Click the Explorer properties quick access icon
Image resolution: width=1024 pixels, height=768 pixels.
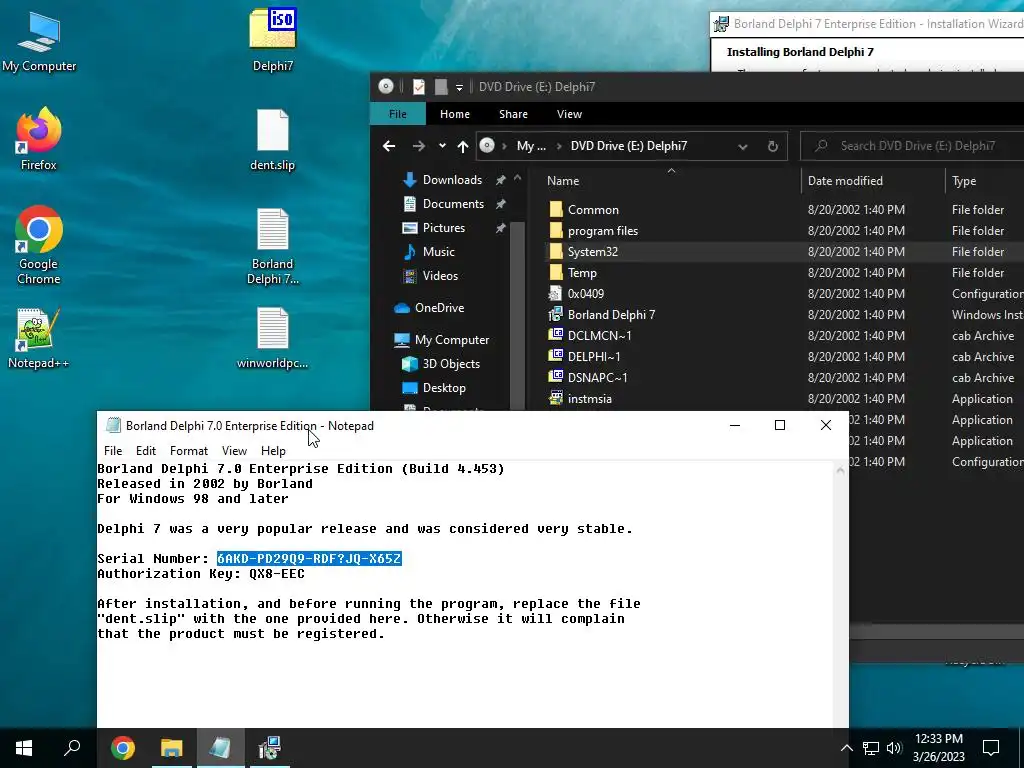tap(419, 87)
